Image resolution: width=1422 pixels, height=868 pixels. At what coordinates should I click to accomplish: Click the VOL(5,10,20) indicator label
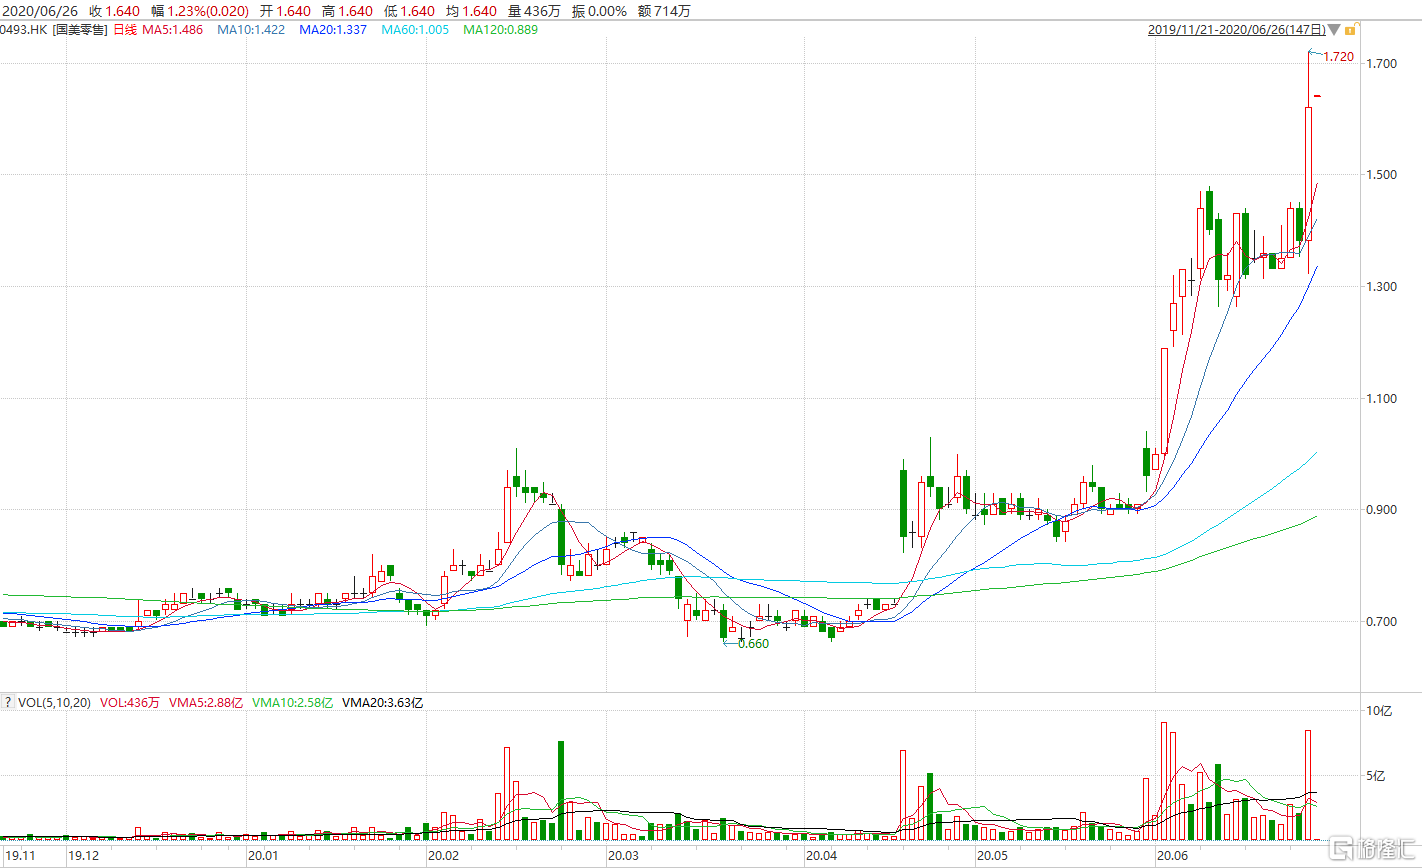(55, 703)
